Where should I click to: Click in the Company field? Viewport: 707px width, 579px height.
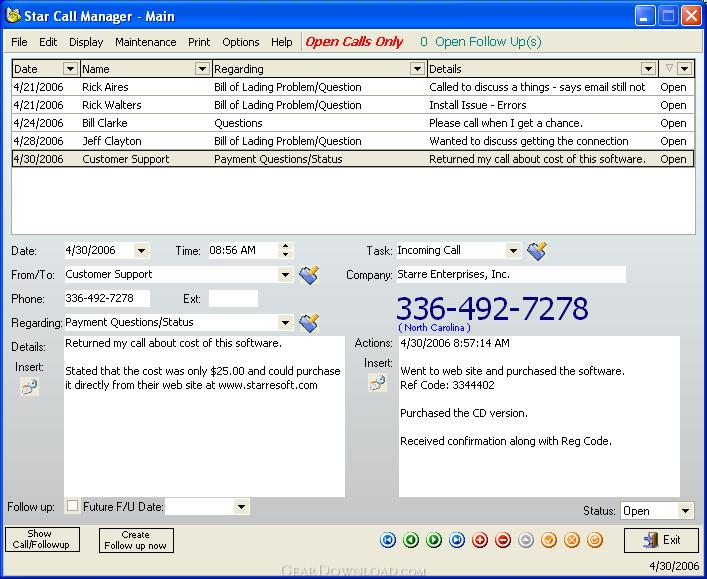click(x=511, y=274)
